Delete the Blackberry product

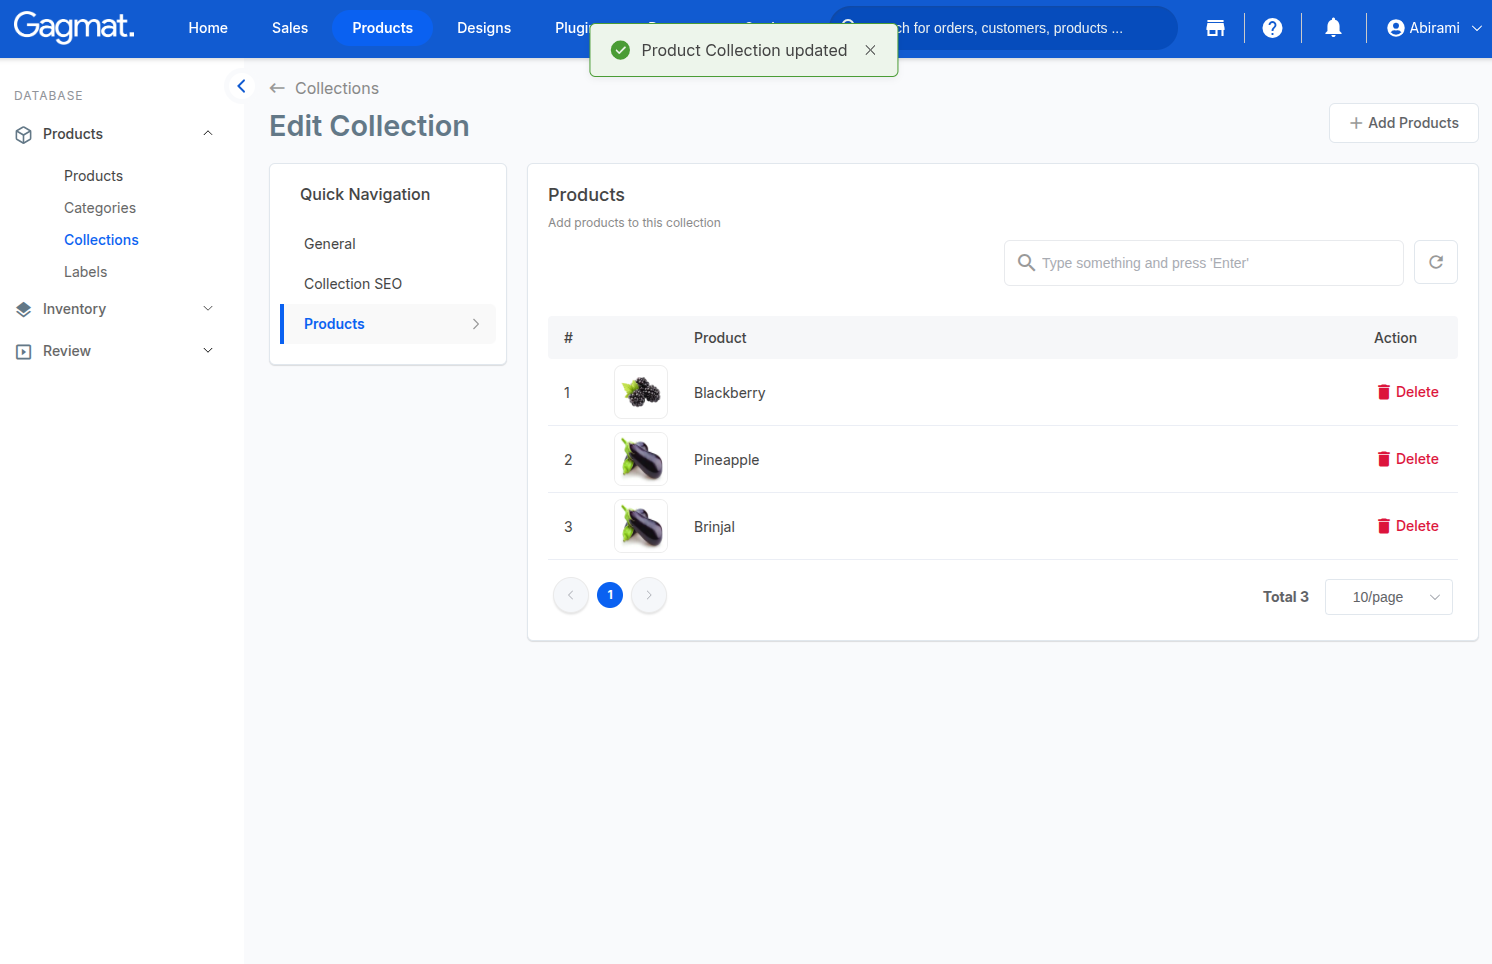coord(1407,392)
